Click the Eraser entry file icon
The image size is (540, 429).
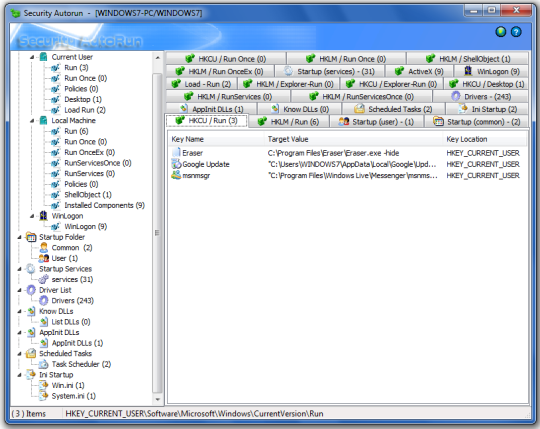[x=176, y=153]
